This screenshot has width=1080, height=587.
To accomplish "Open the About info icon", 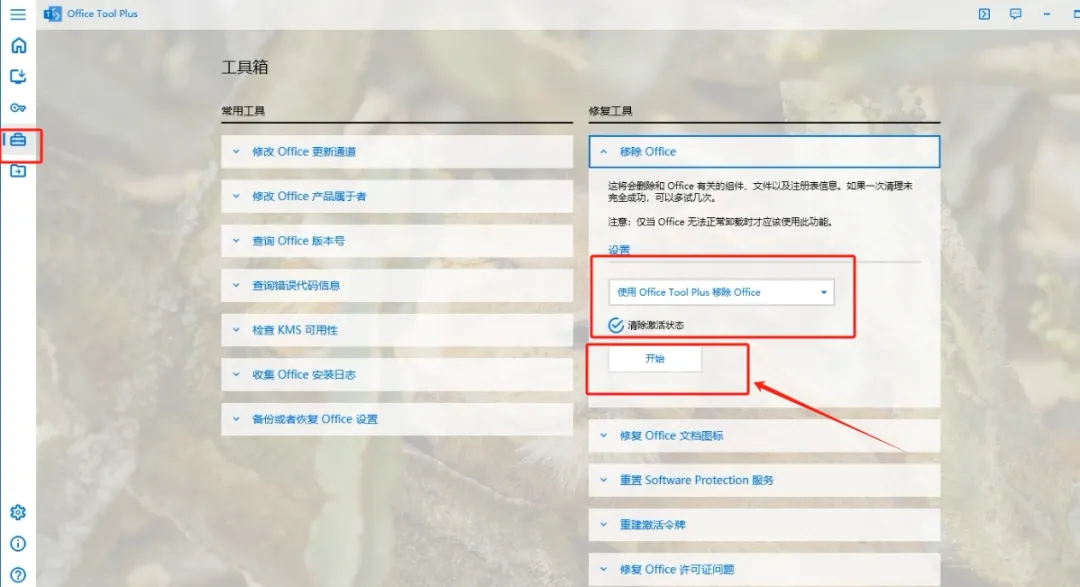I will click(19, 544).
